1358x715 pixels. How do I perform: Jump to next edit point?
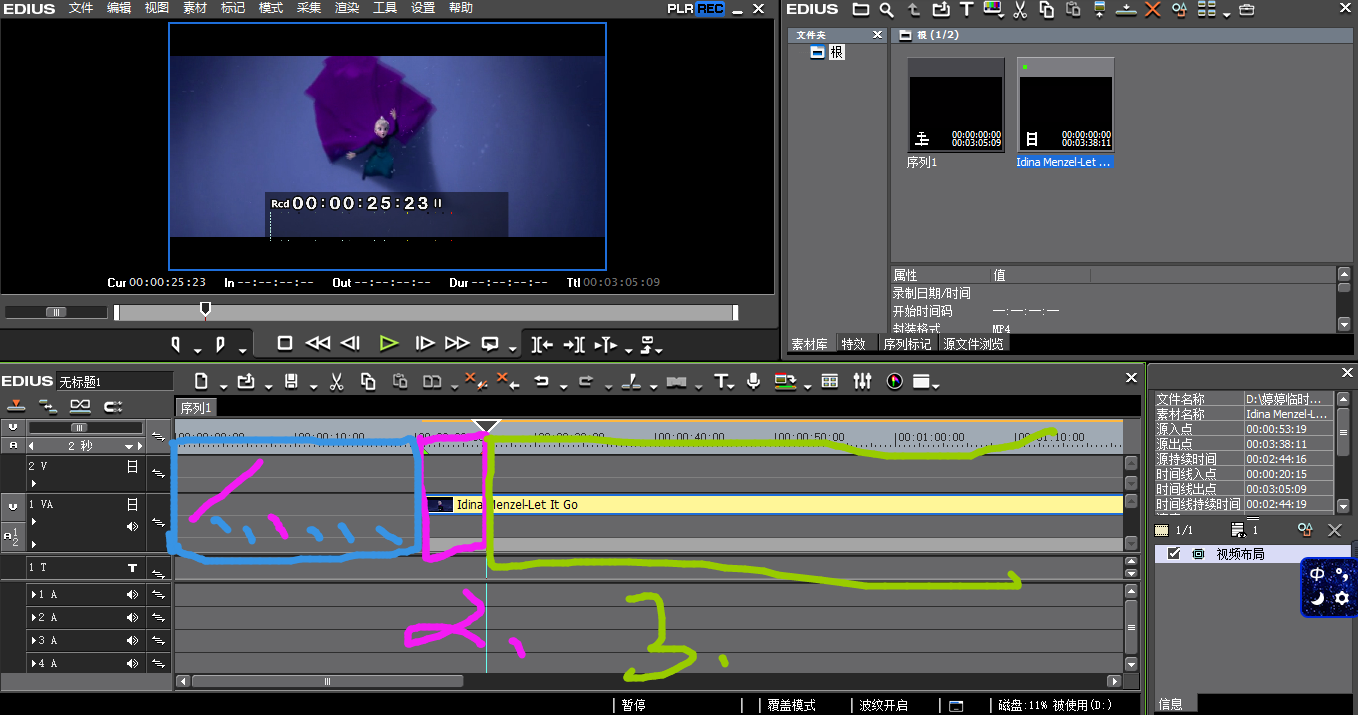[574, 344]
